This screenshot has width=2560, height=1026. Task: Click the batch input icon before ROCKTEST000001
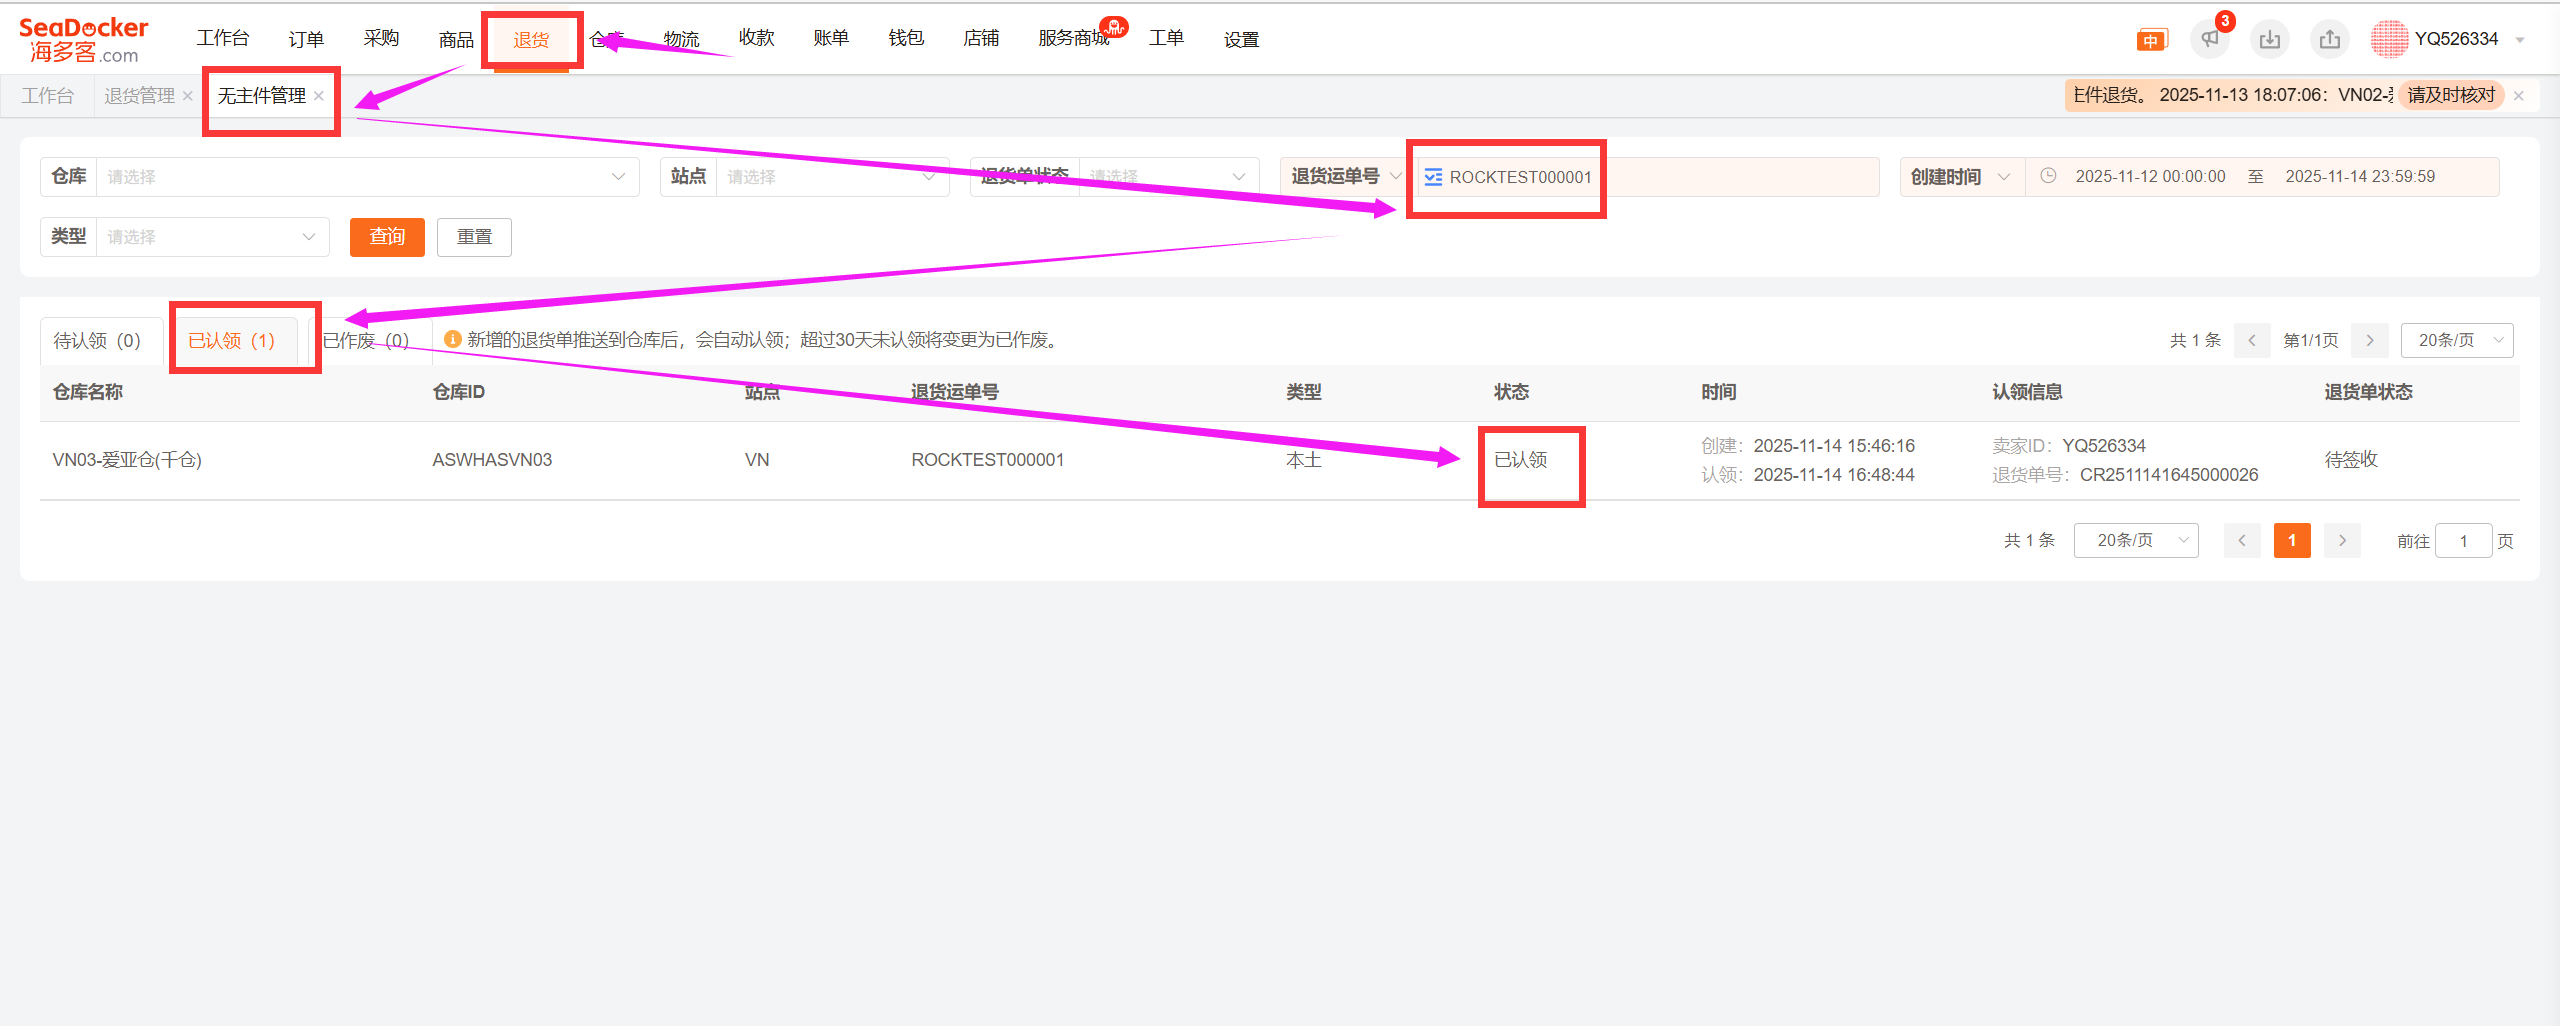(1433, 177)
